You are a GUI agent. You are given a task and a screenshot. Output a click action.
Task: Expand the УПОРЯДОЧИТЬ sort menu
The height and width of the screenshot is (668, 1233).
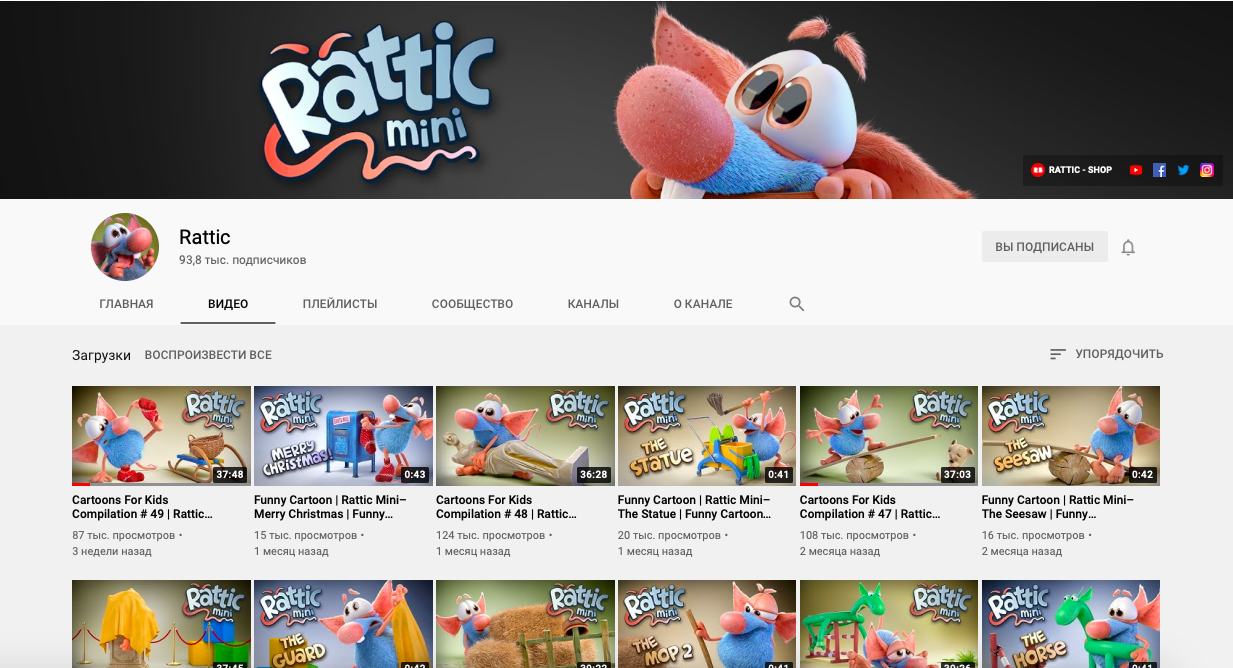coord(1106,354)
